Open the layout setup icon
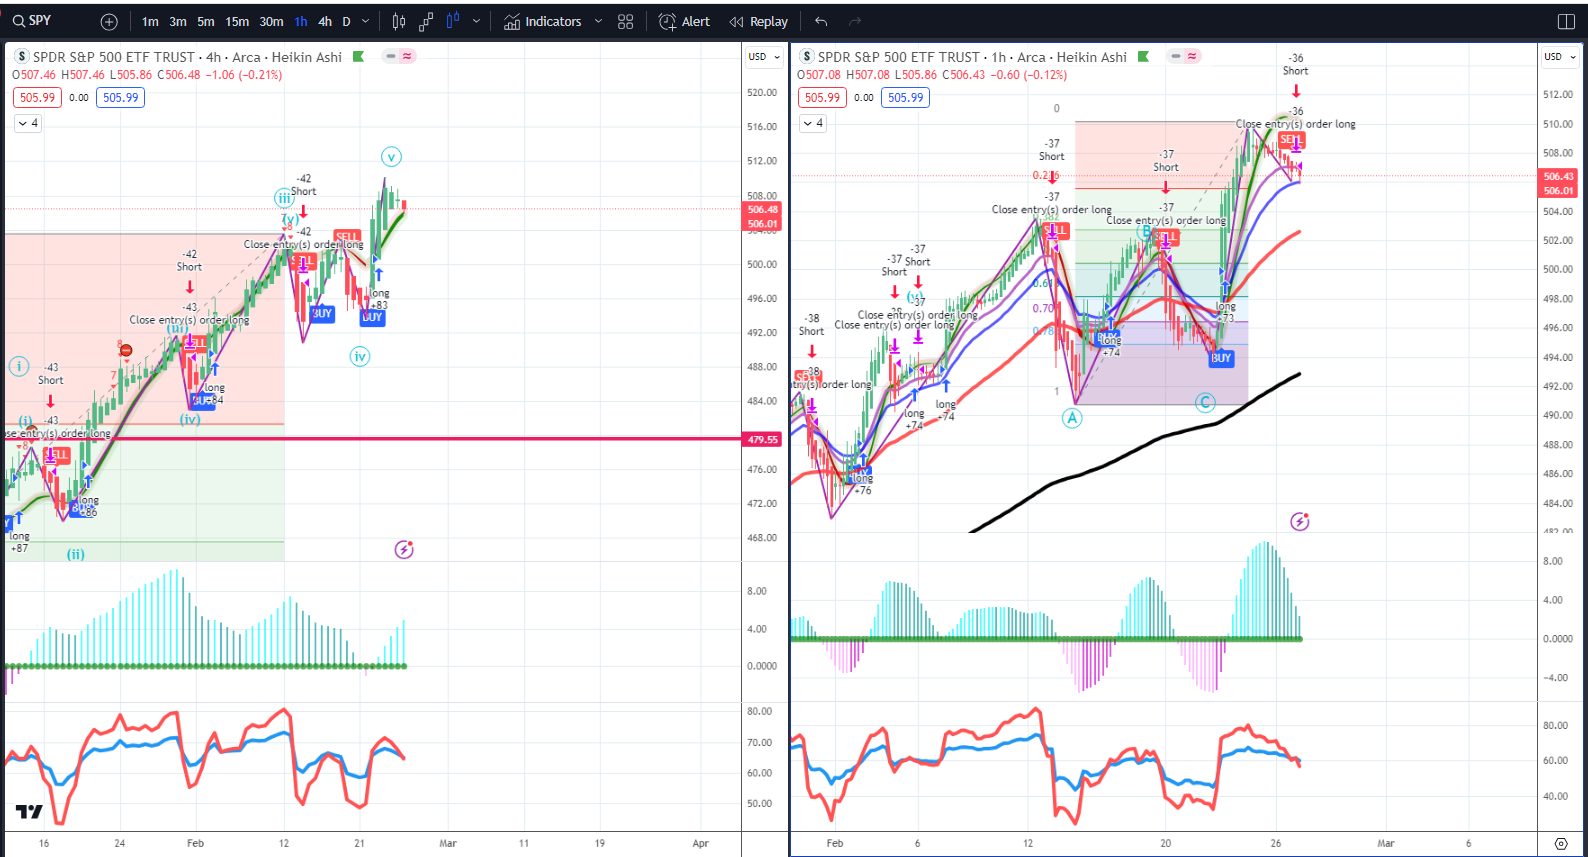1588x857 pixels. [1567, 22]
